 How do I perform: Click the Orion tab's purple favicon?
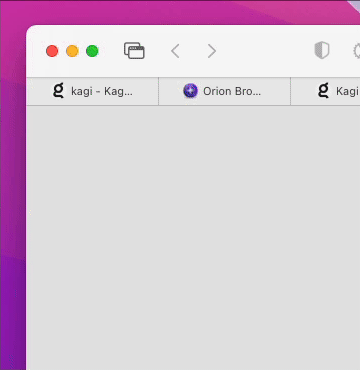coord(190,91)
